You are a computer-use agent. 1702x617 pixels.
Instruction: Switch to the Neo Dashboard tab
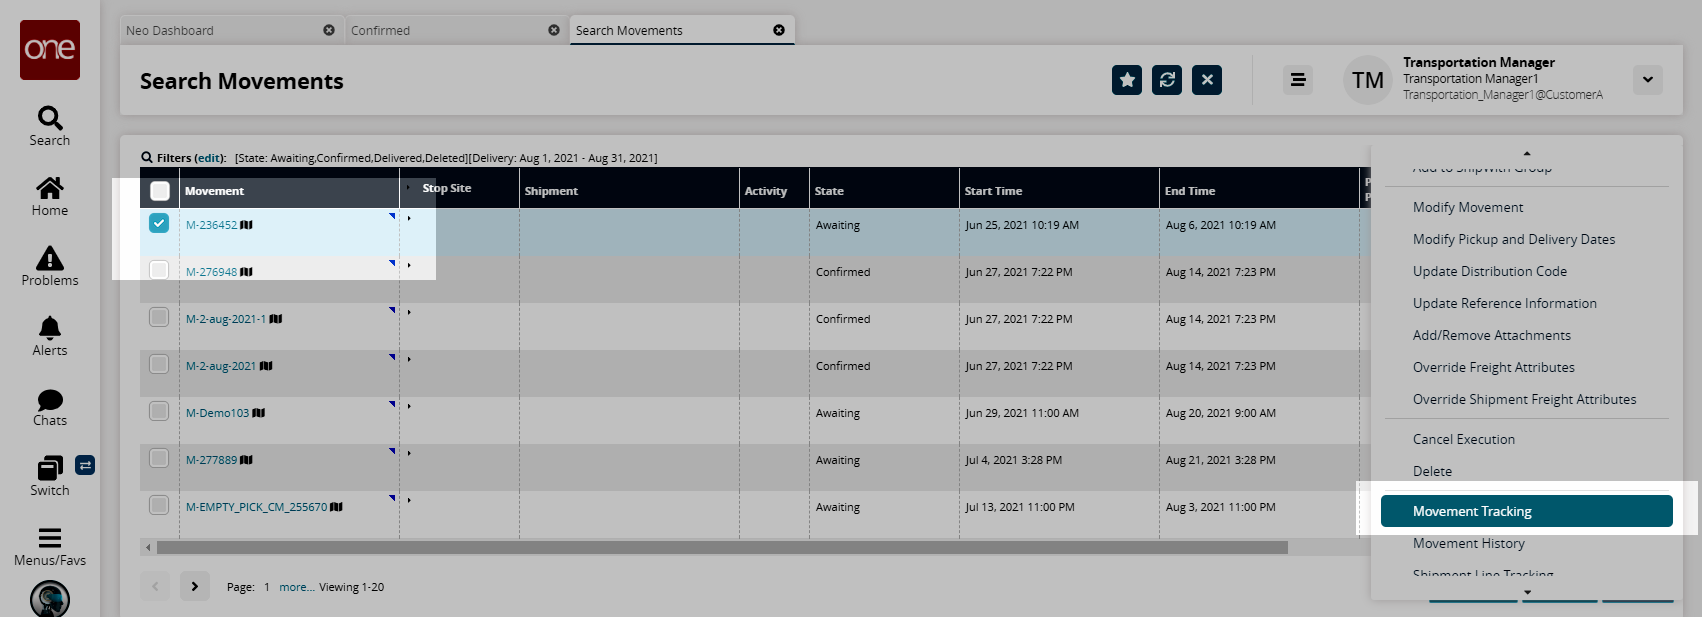(x=170, y=31)
